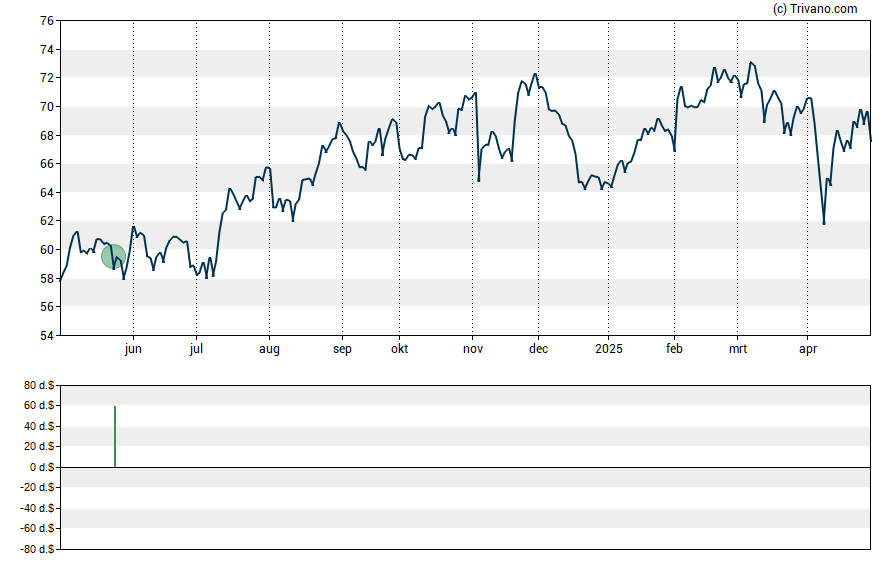
Task: Click the '-80 d.$' axis label
Action: point(37,549)
